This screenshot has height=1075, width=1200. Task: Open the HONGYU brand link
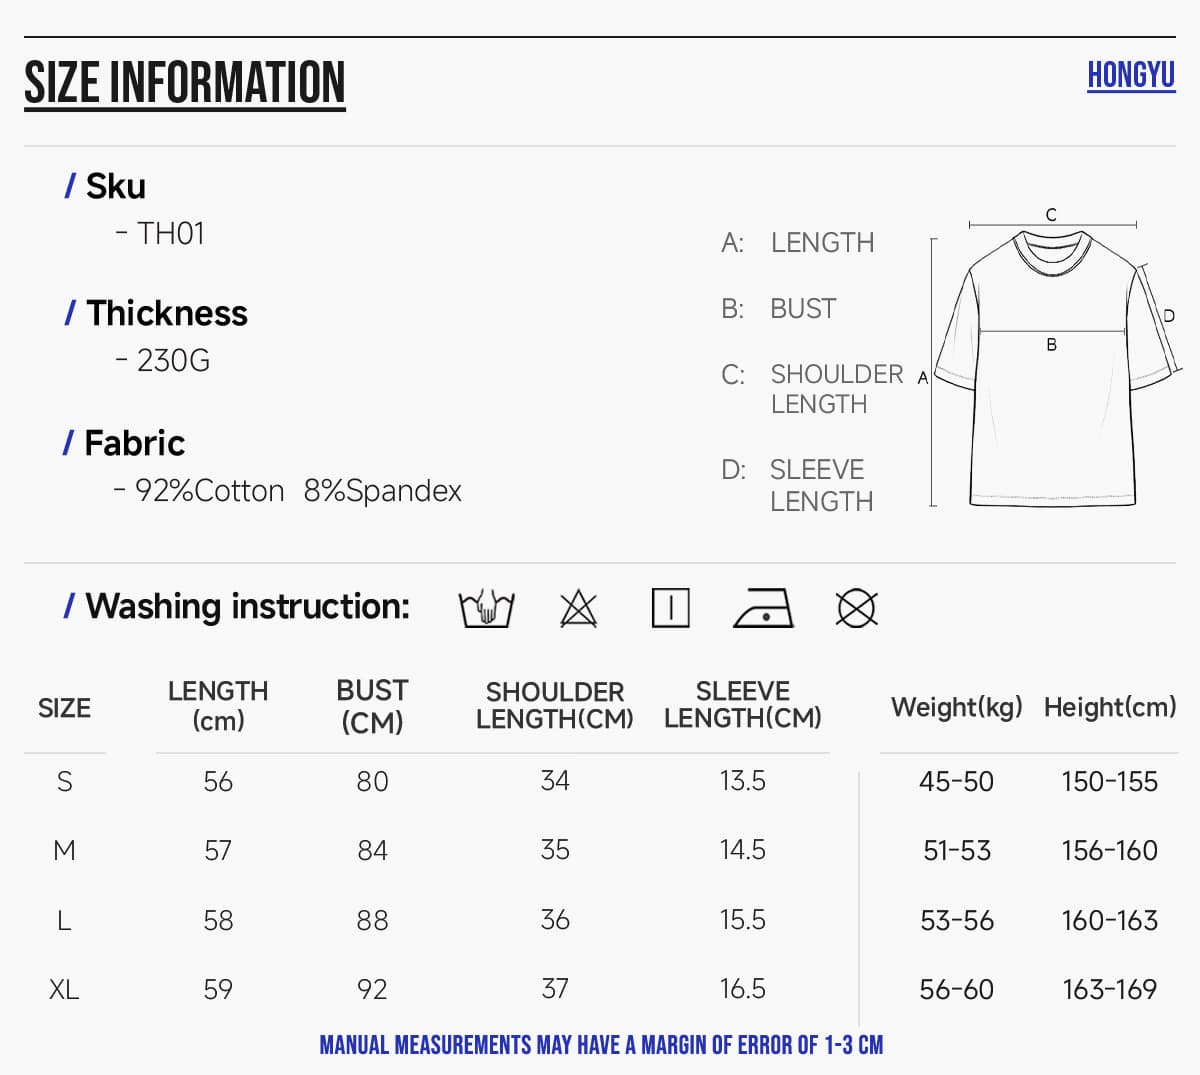[1131, 75]
